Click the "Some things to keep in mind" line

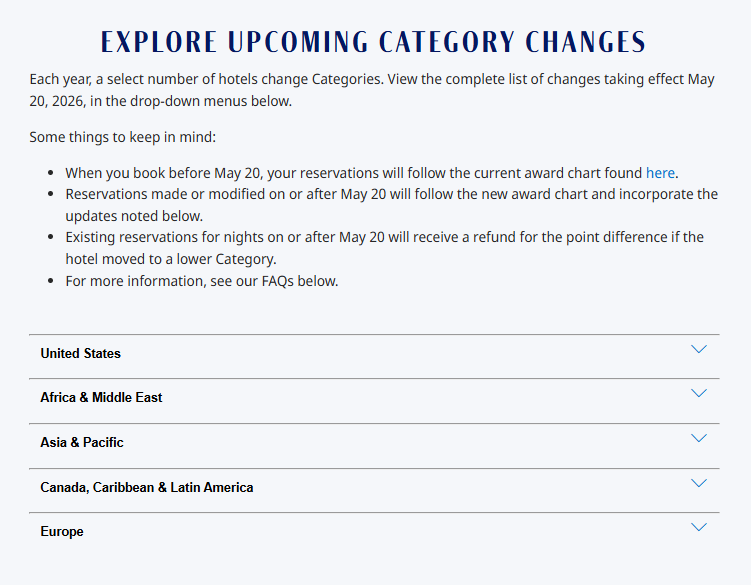coord(123,137)
